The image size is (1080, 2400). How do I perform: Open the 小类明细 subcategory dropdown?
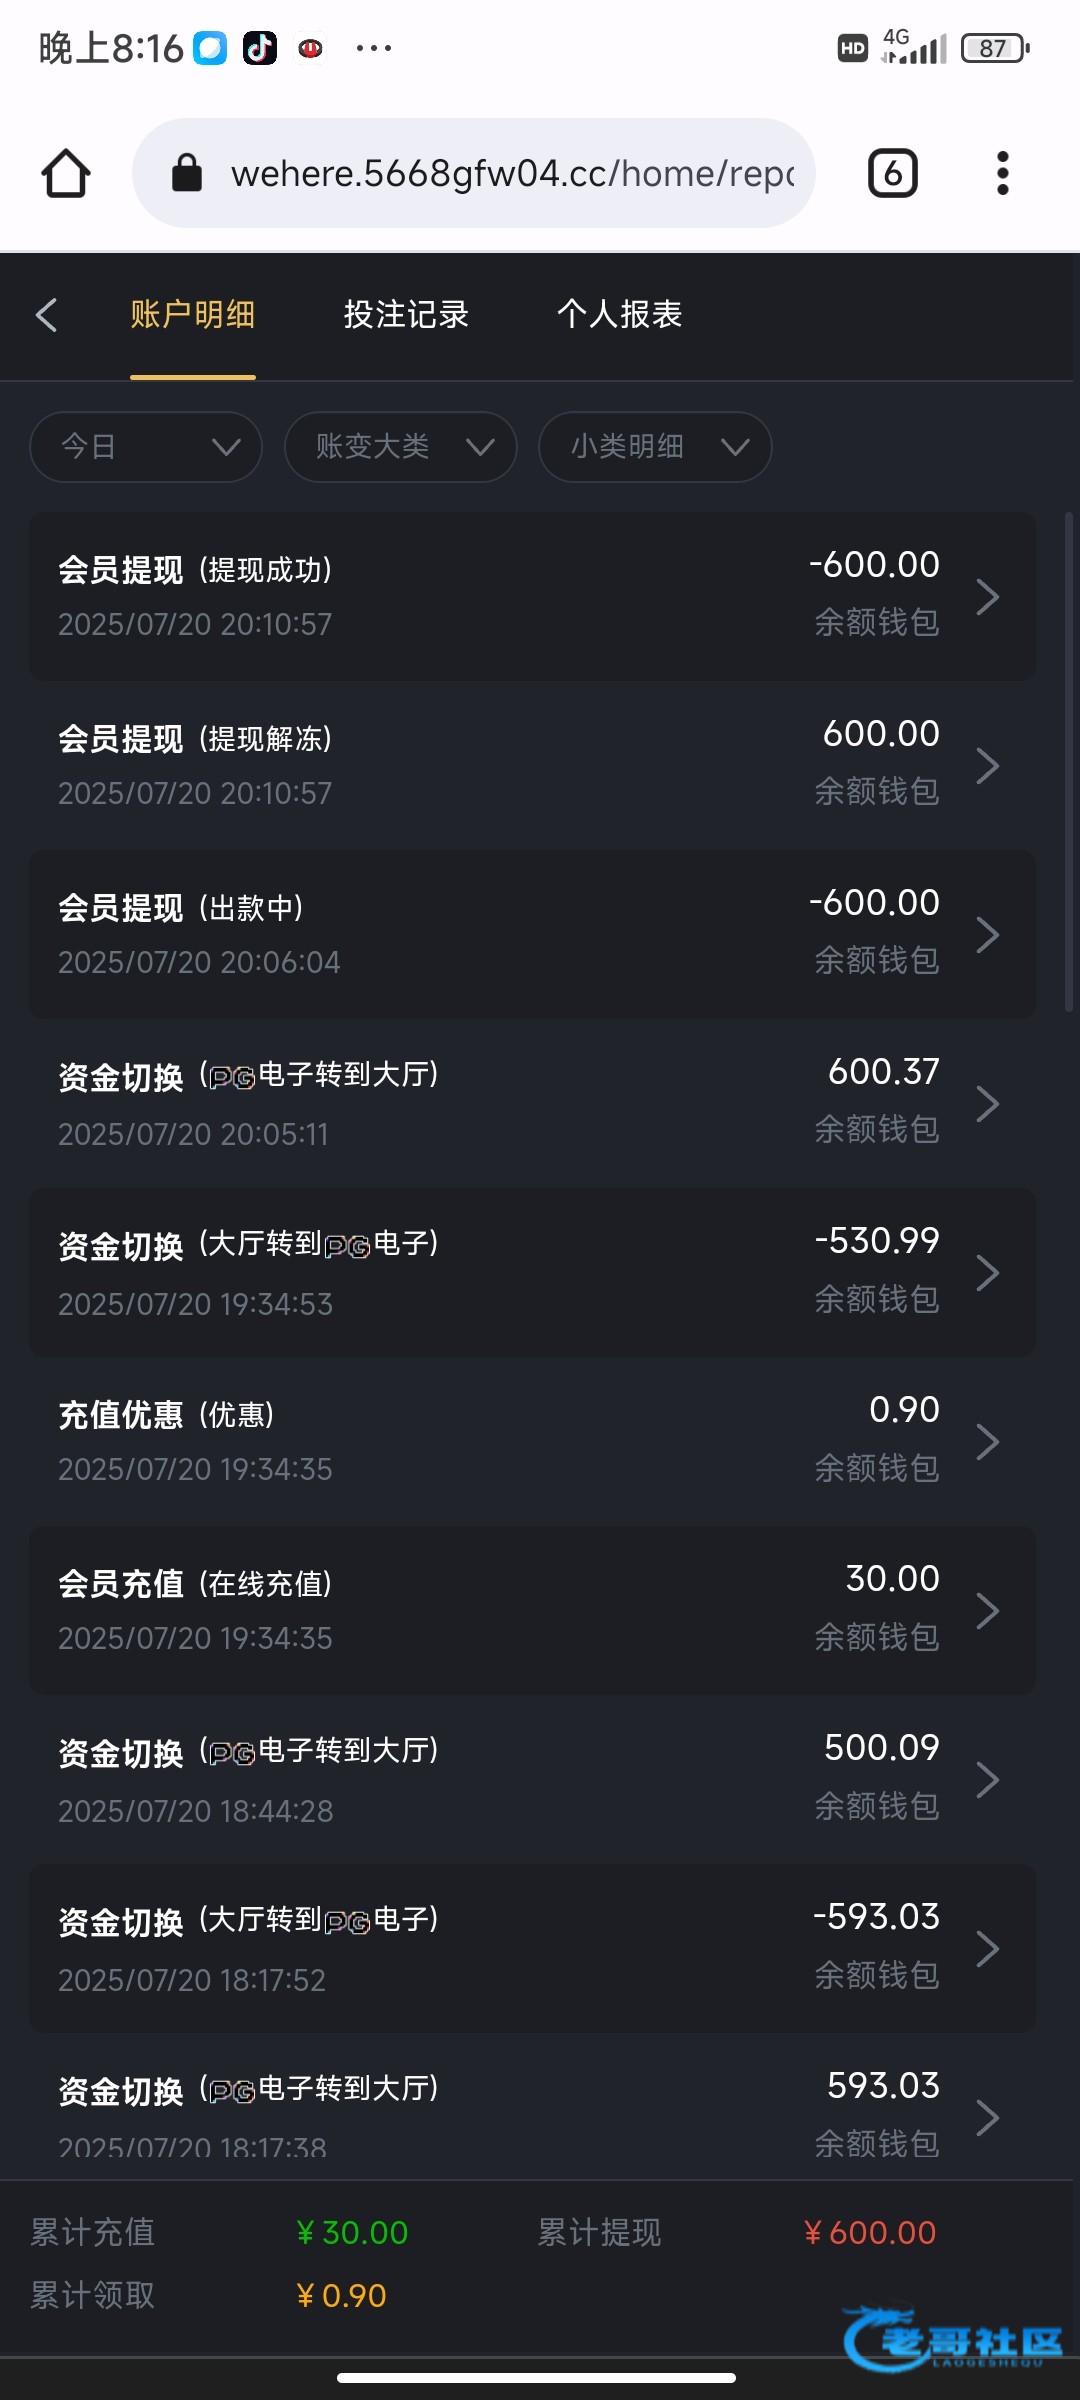click(x=654, y=446)
